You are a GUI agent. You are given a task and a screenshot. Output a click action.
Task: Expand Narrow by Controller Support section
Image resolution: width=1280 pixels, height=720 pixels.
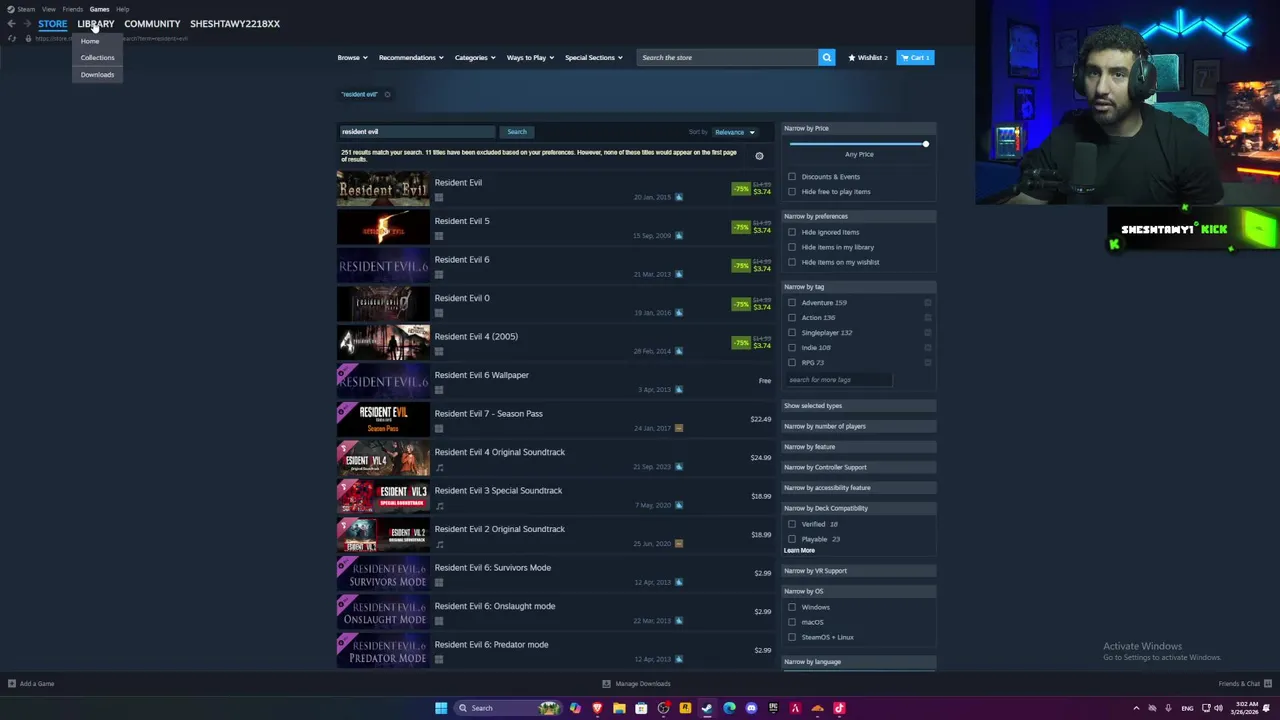[859, 467]
